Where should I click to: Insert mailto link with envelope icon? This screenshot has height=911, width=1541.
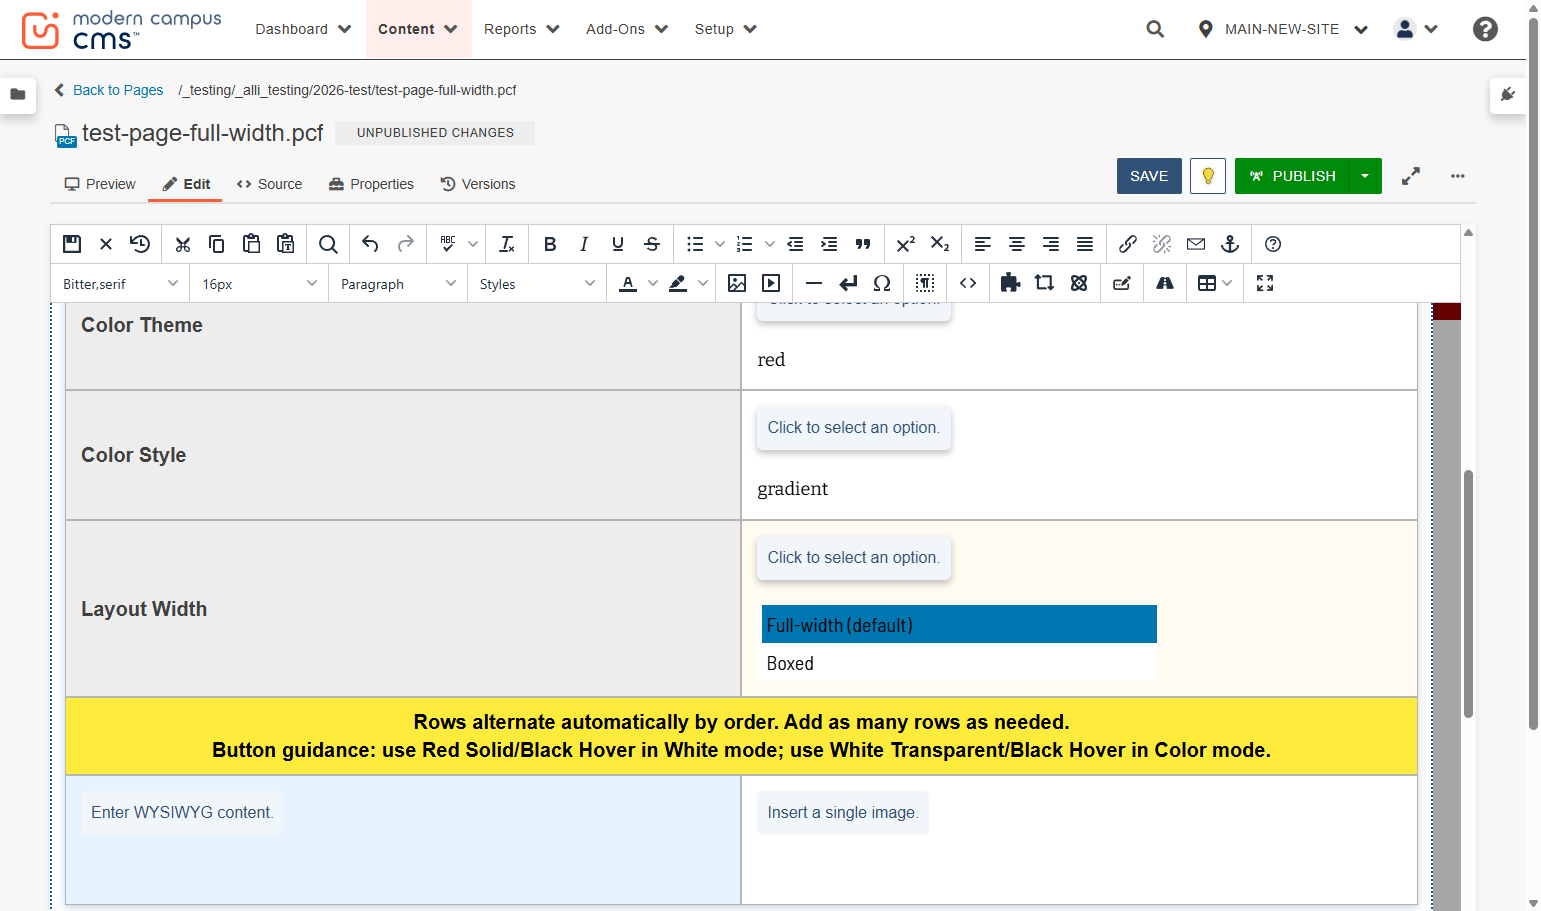click(1196, 244)
